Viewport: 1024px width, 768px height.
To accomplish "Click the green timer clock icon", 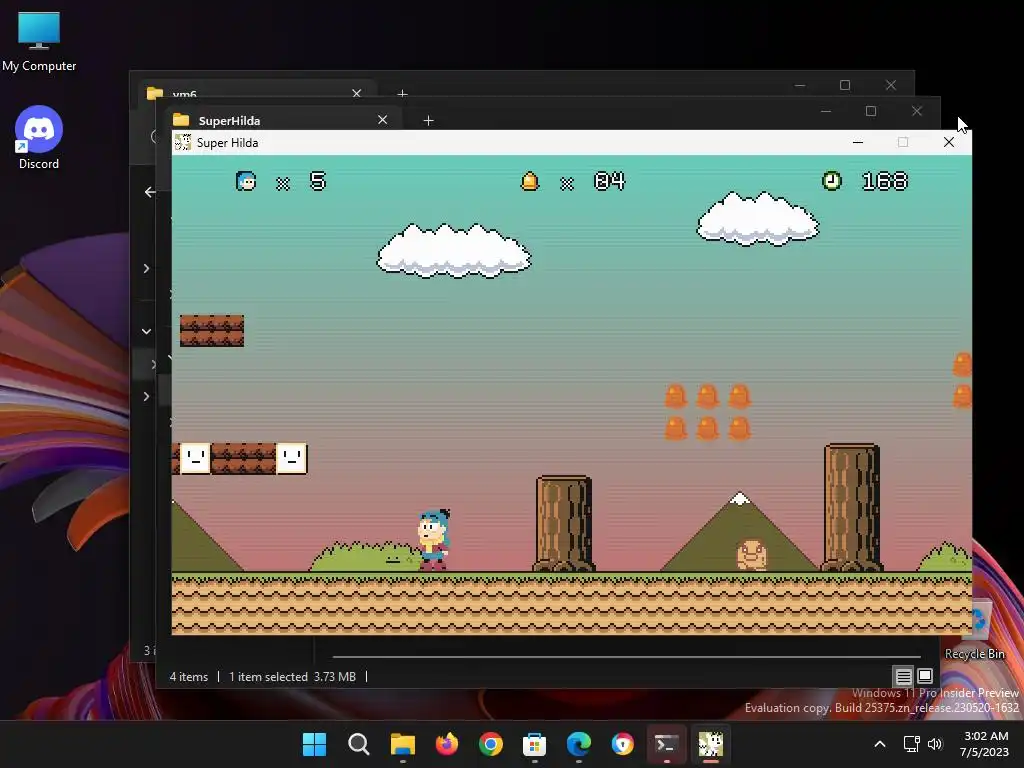I will [x=831, y=181].
